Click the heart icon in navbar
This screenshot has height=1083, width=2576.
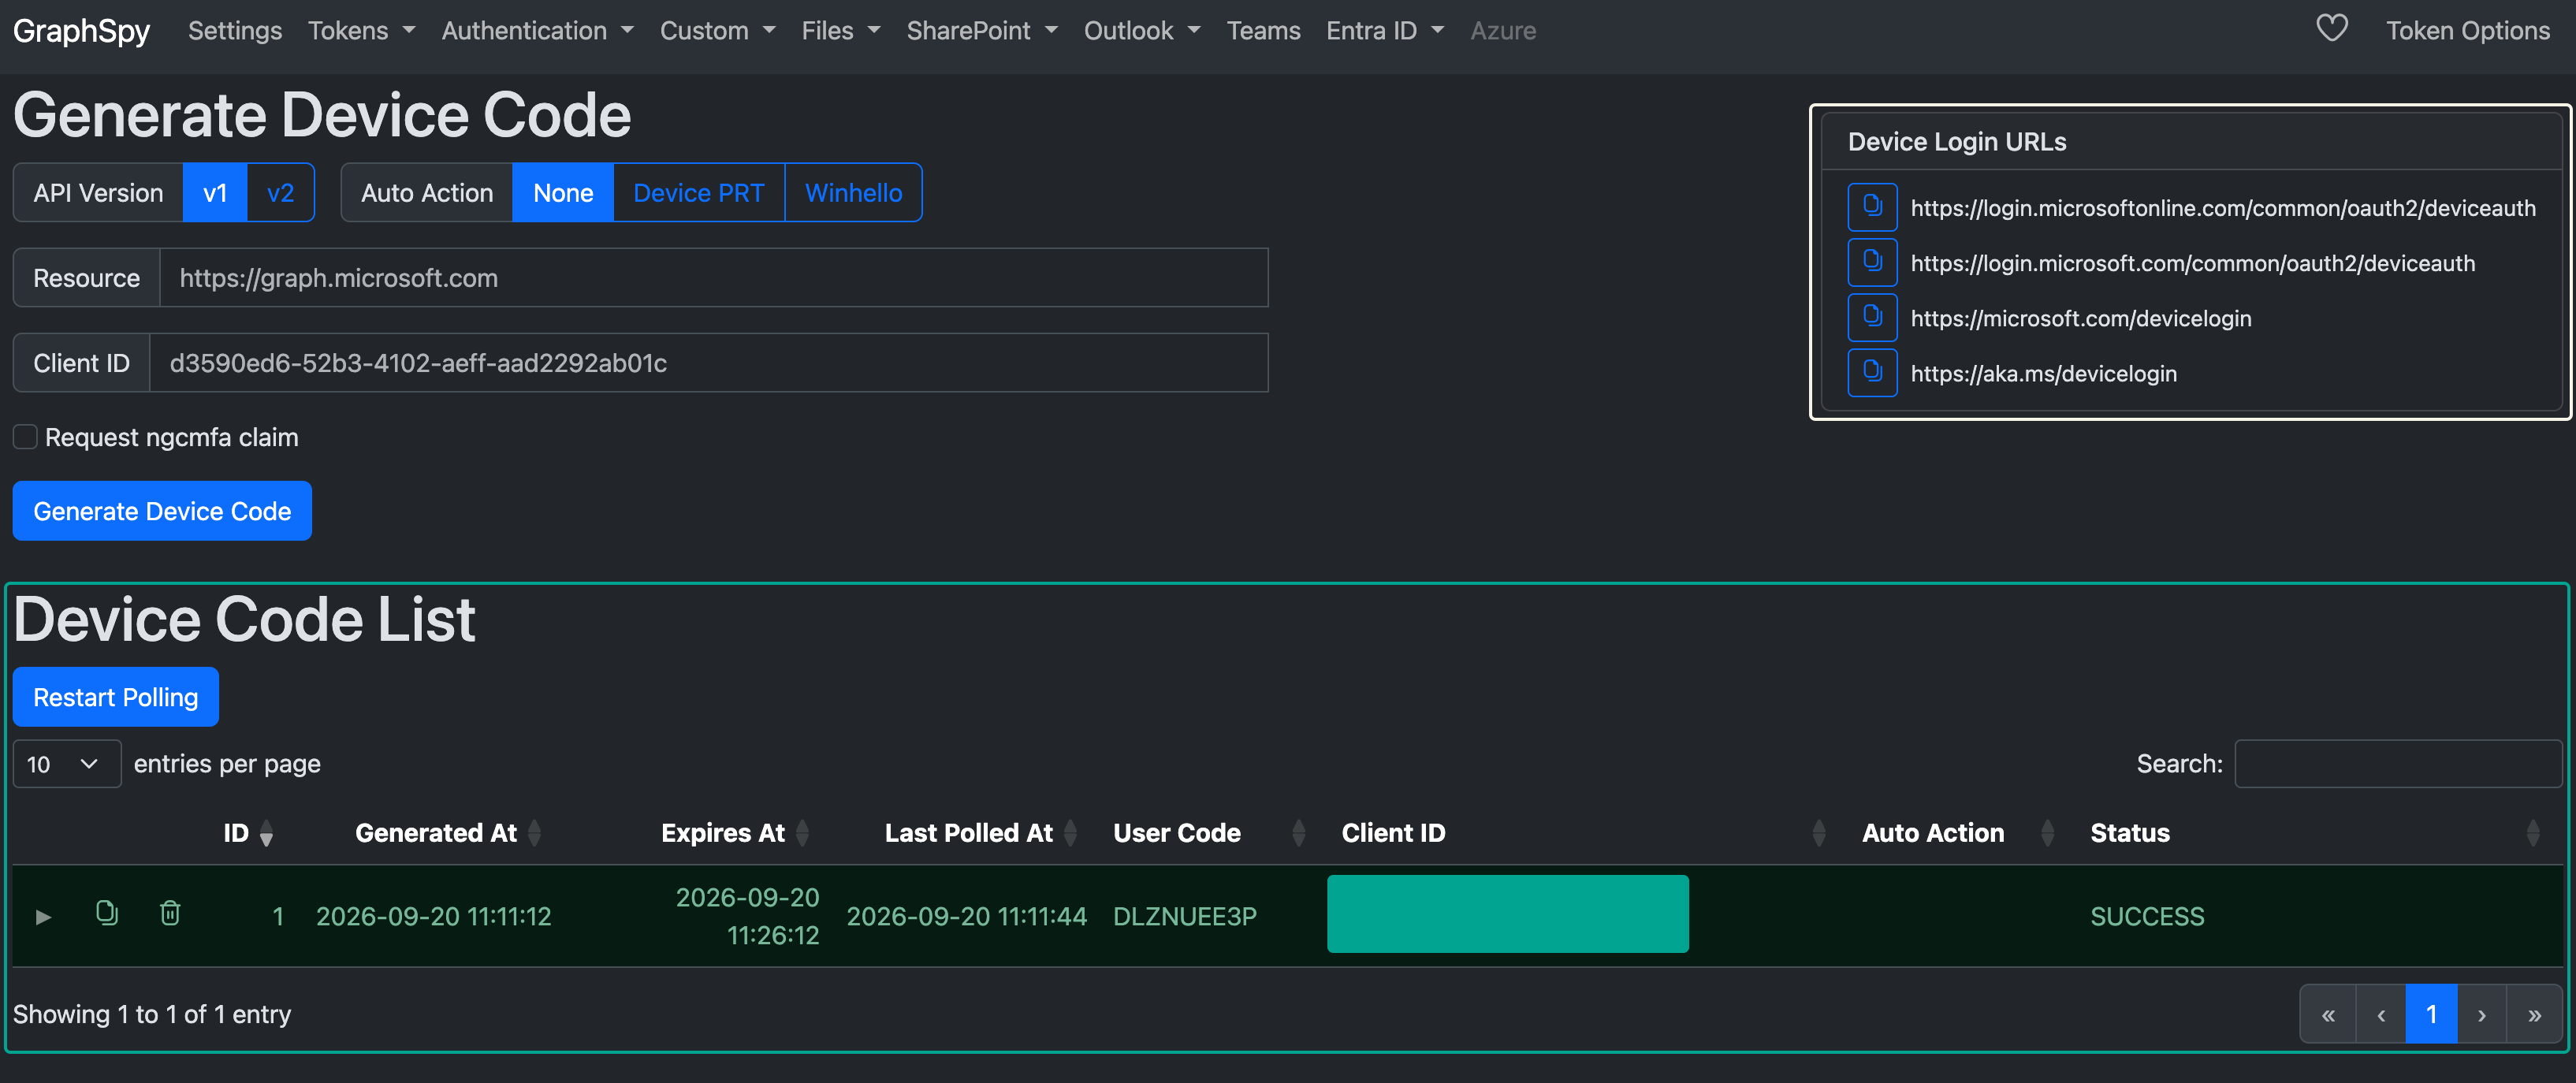2331,29
